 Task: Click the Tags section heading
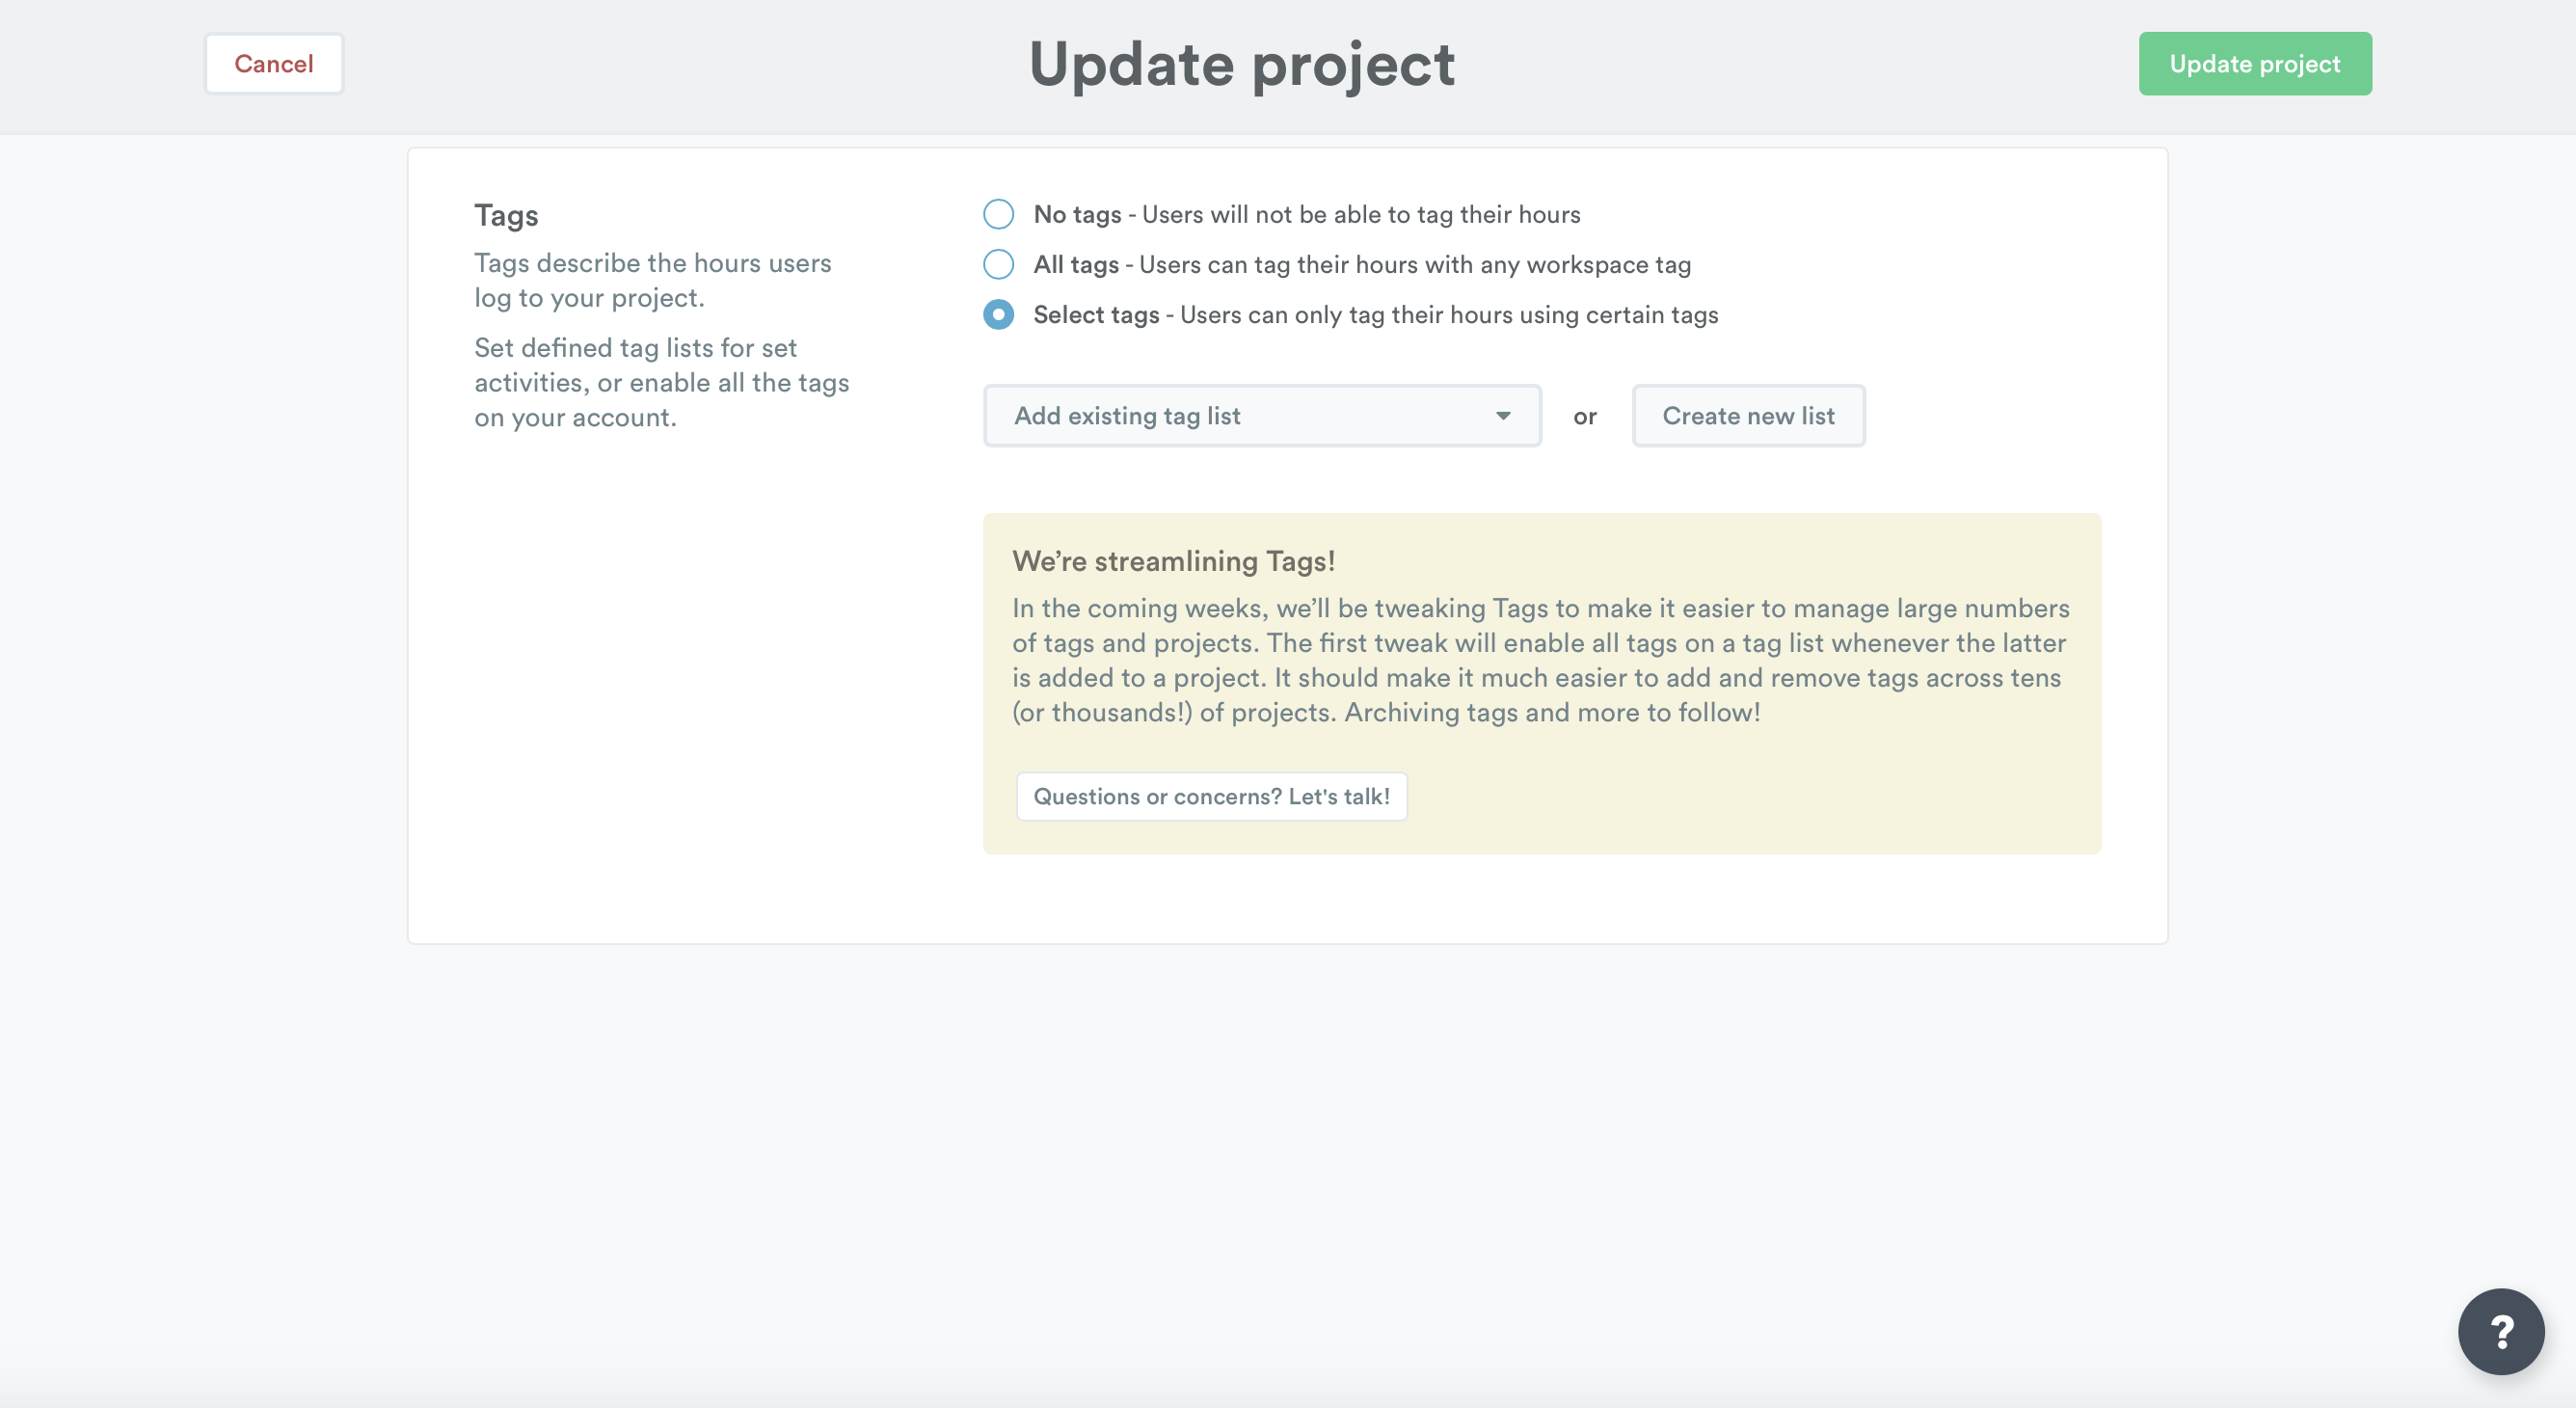(506, 215)
